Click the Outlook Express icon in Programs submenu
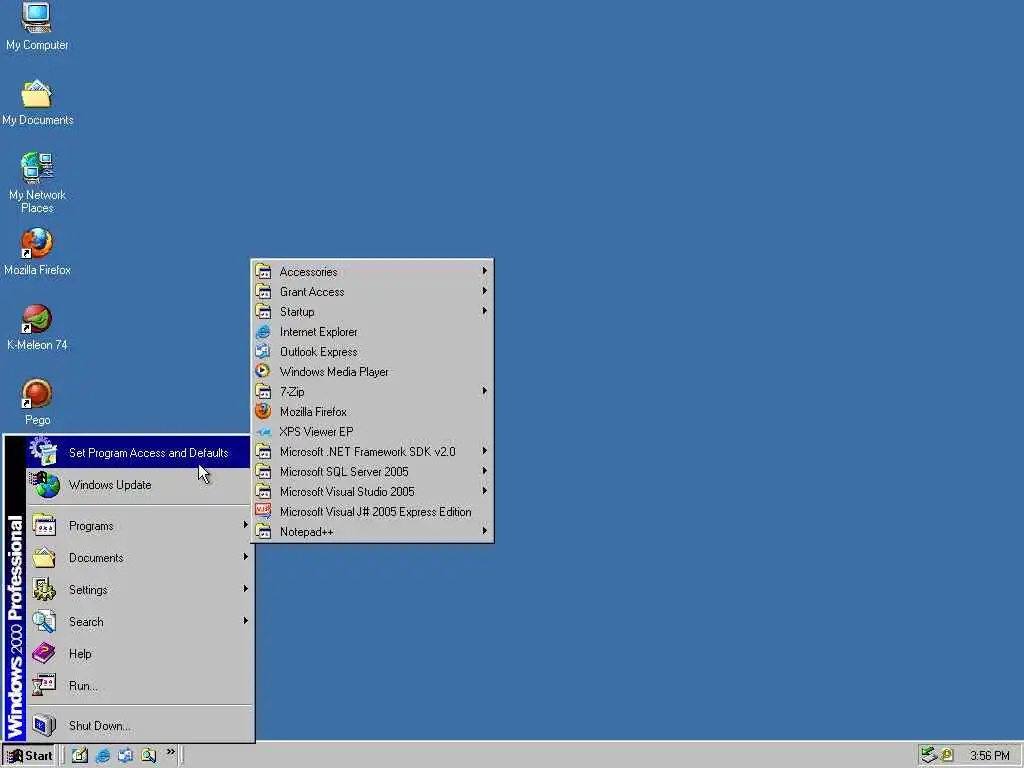The image size is (1024, 768). point(263,351)
